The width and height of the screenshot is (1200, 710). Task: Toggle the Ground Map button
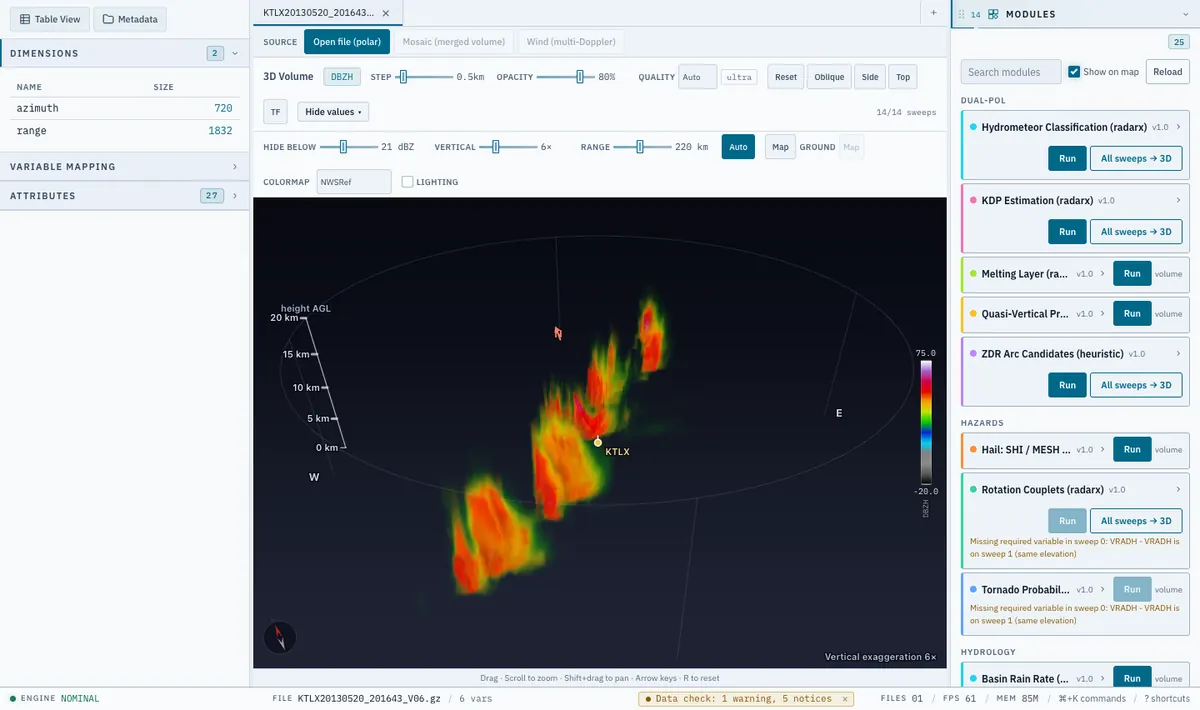pos(851,147)
